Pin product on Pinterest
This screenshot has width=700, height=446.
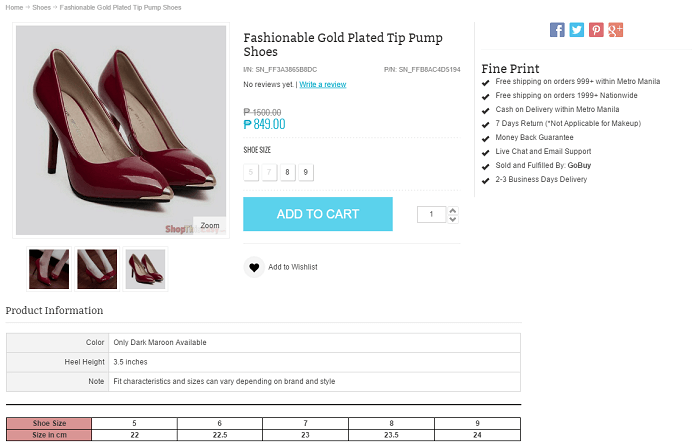(x=596, y=30)
